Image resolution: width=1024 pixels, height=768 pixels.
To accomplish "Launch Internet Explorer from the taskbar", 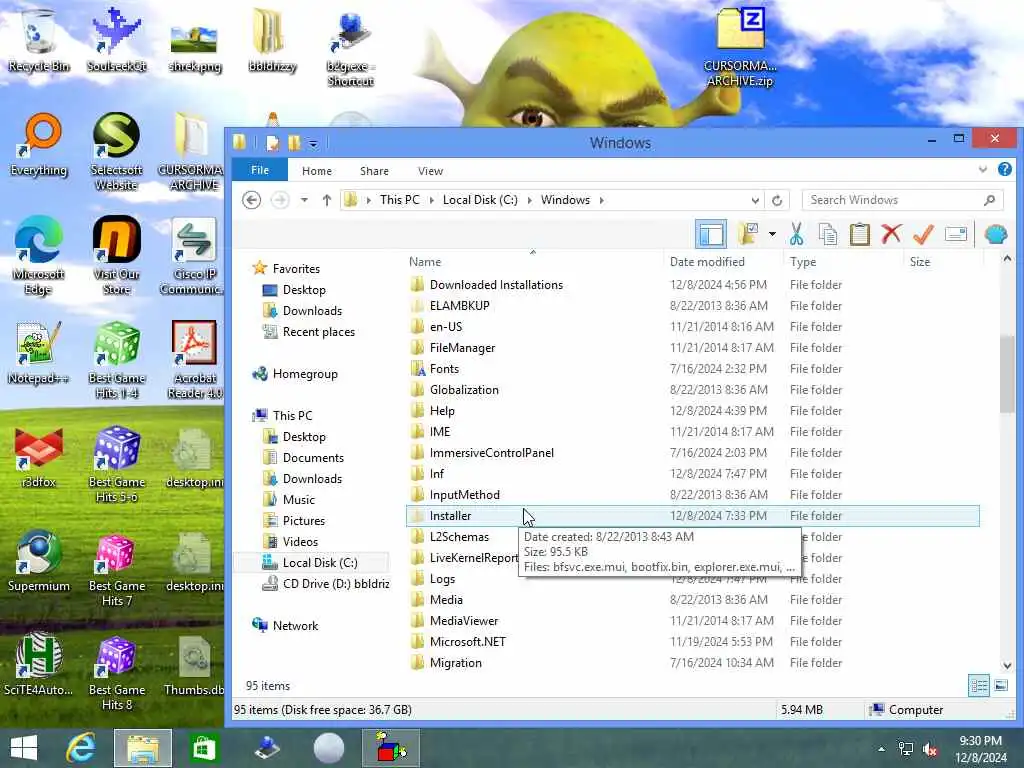I will tap(82, 748).
